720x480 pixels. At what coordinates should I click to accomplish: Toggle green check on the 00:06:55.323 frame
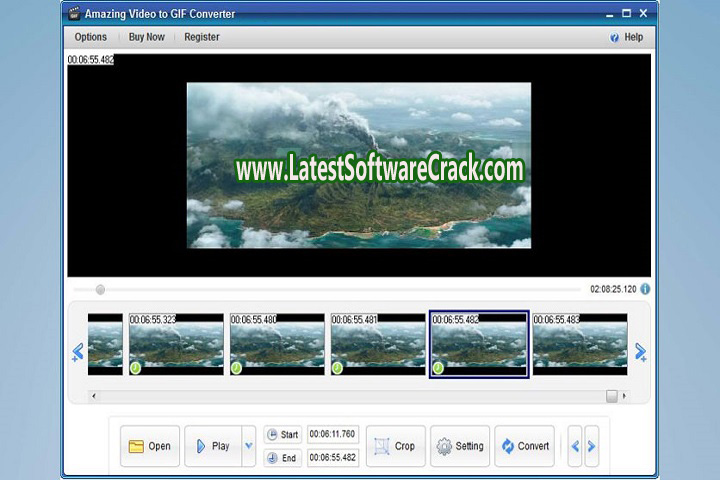click(135, 368)
